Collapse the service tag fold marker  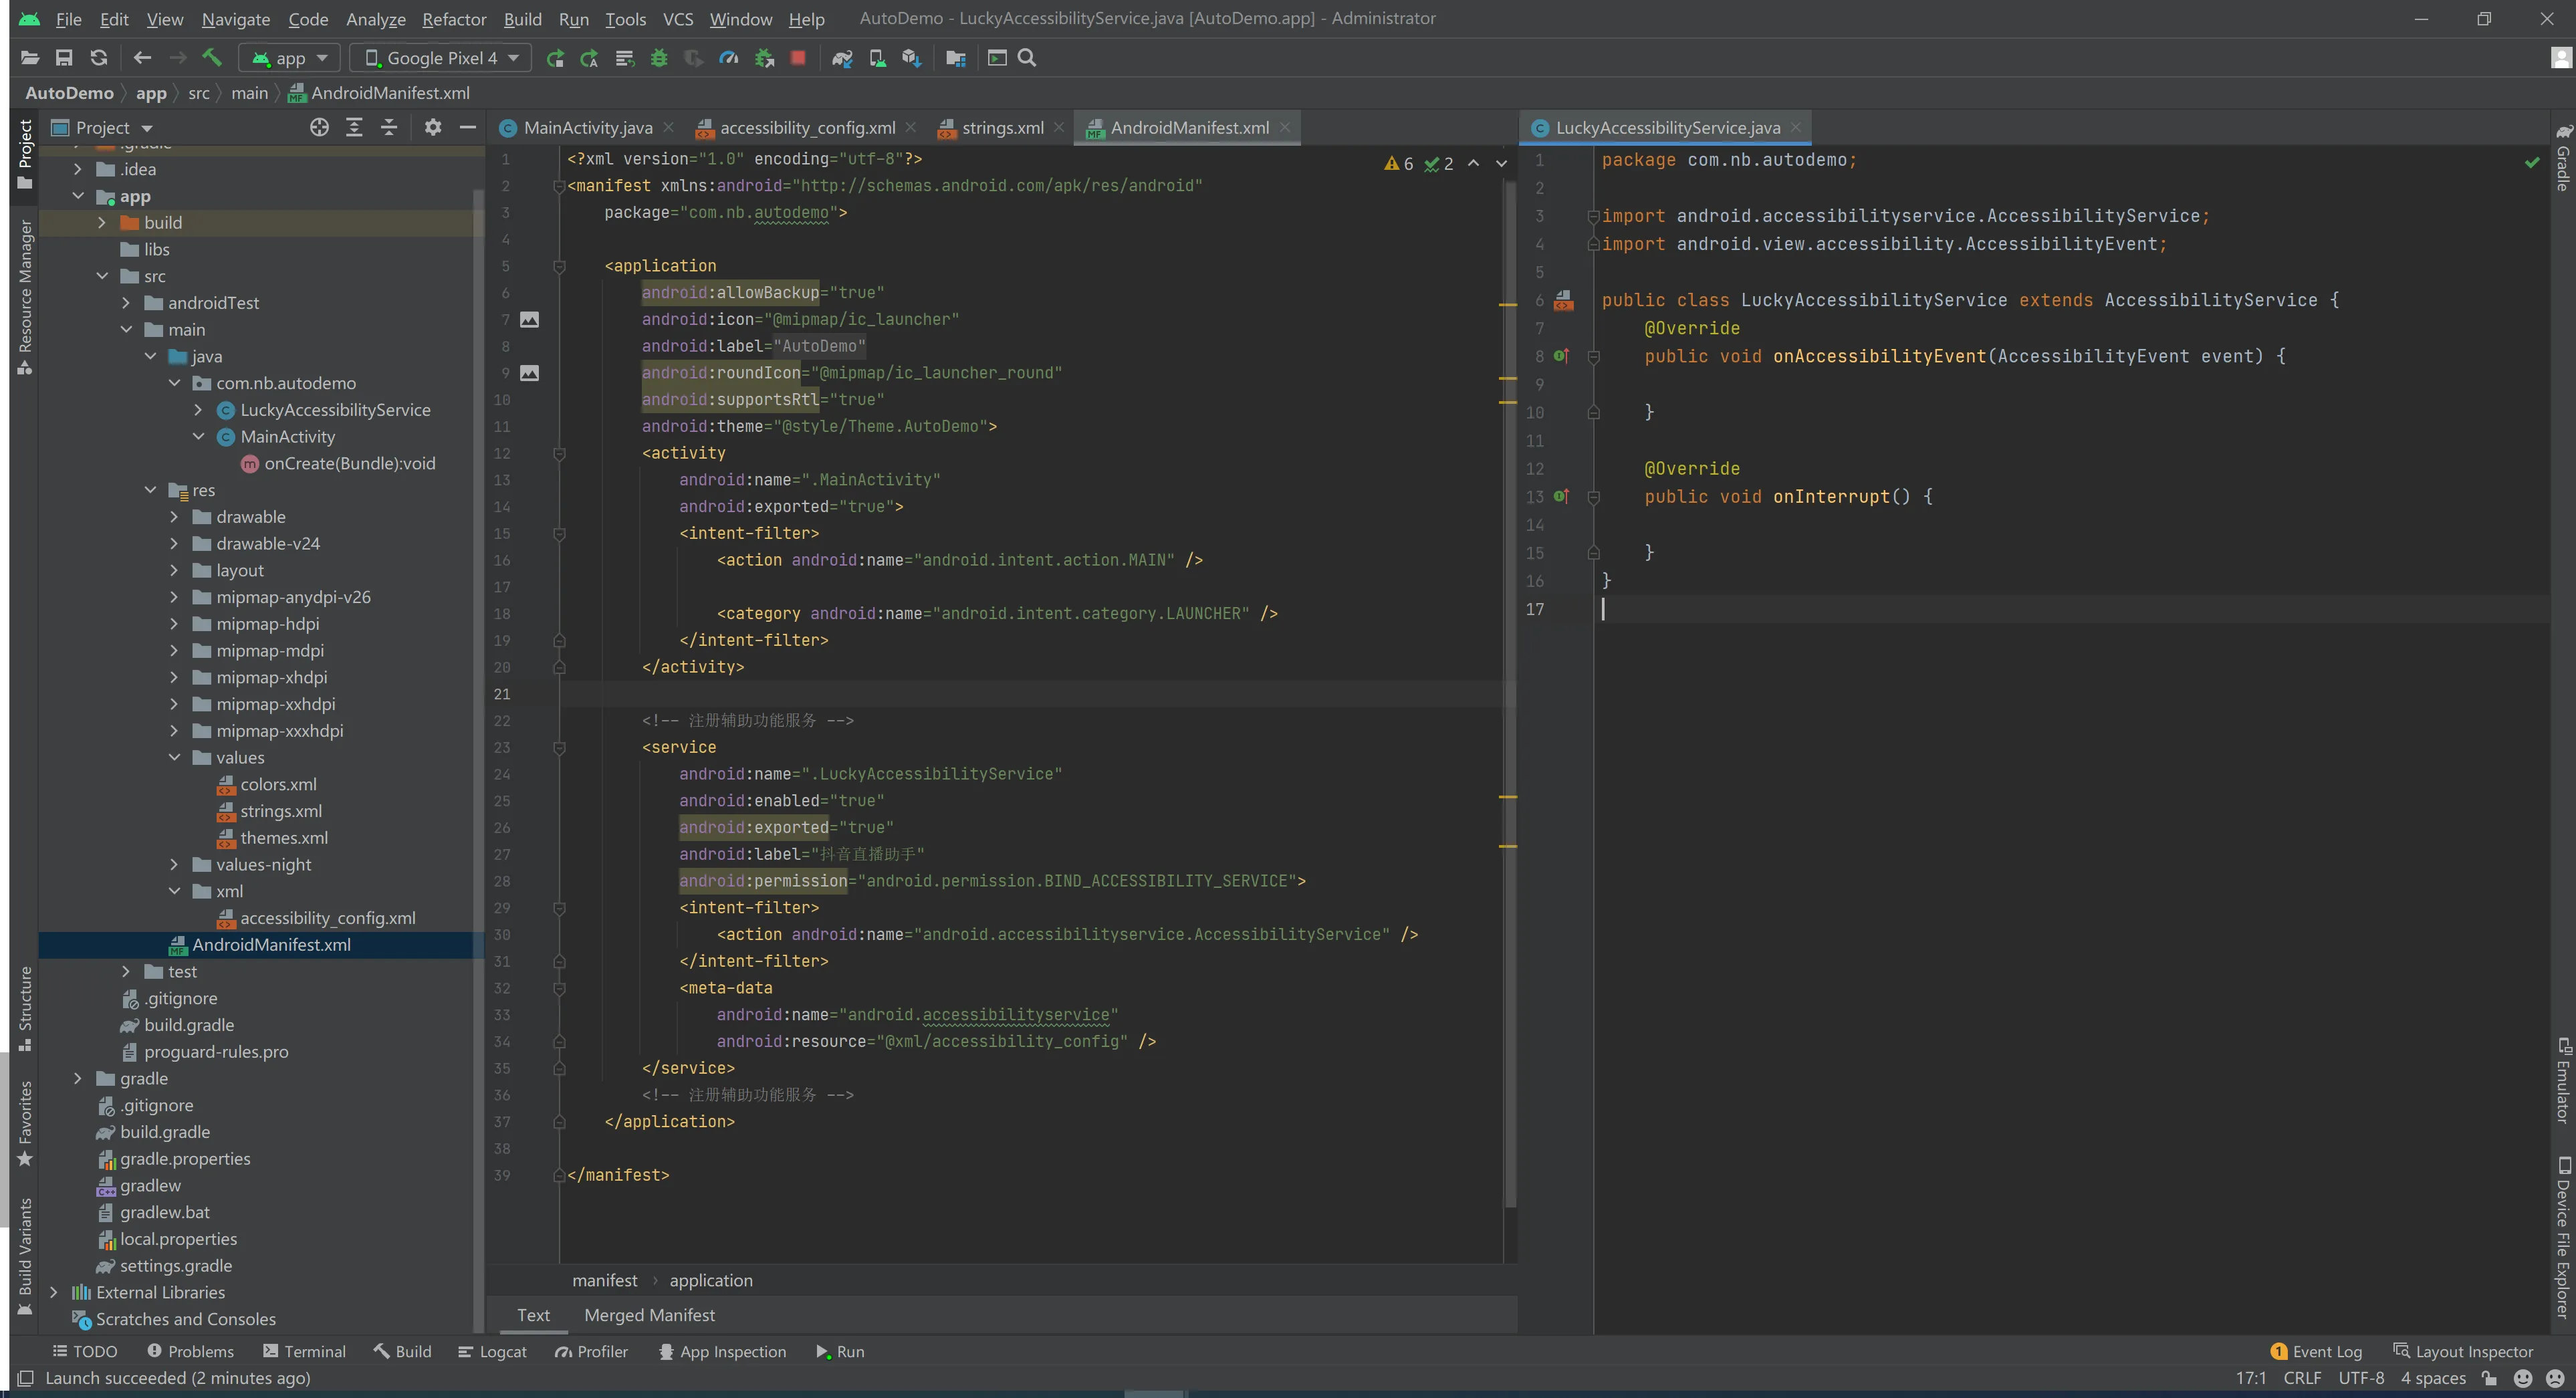tap(560, 747)
